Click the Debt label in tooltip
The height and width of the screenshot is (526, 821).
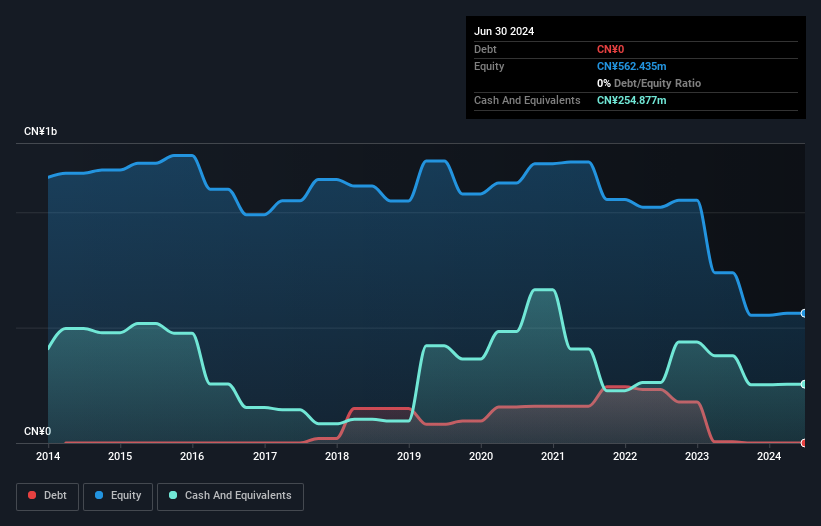click(x=485, y=49)
